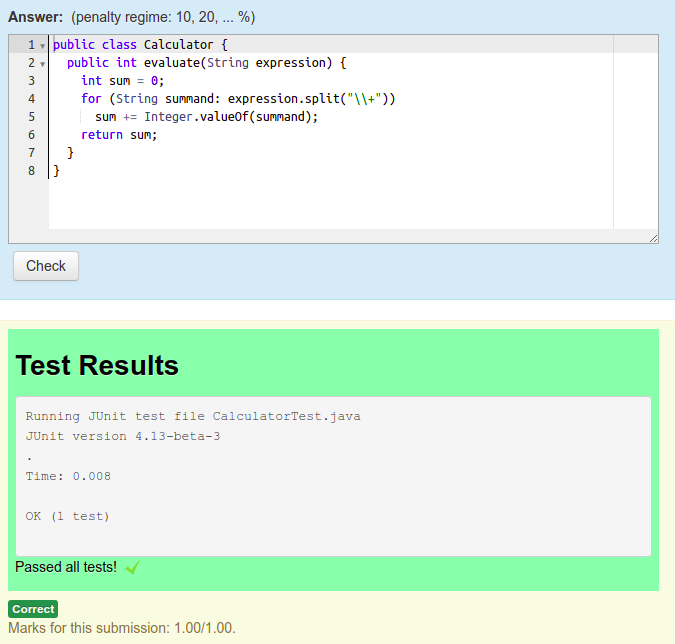Click the green Correct badge

pos(33,609)
